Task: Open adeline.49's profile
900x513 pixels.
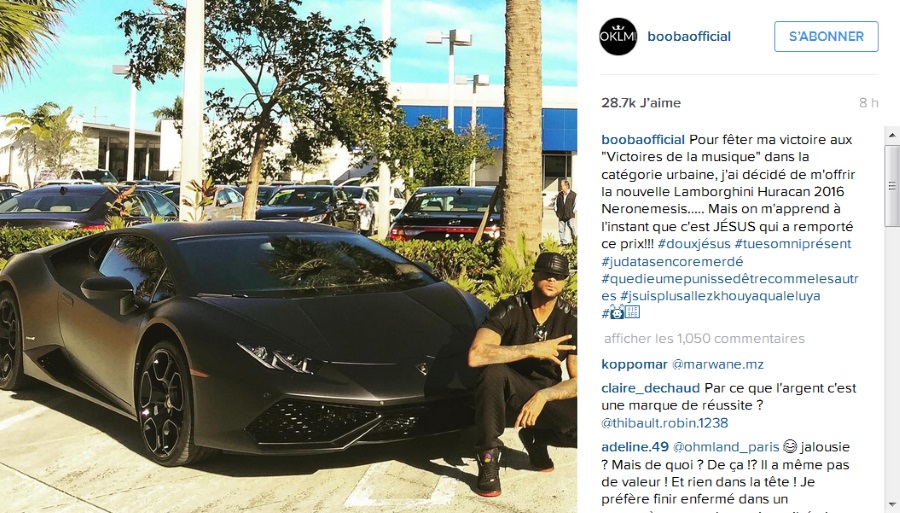Action: point(635,446)
